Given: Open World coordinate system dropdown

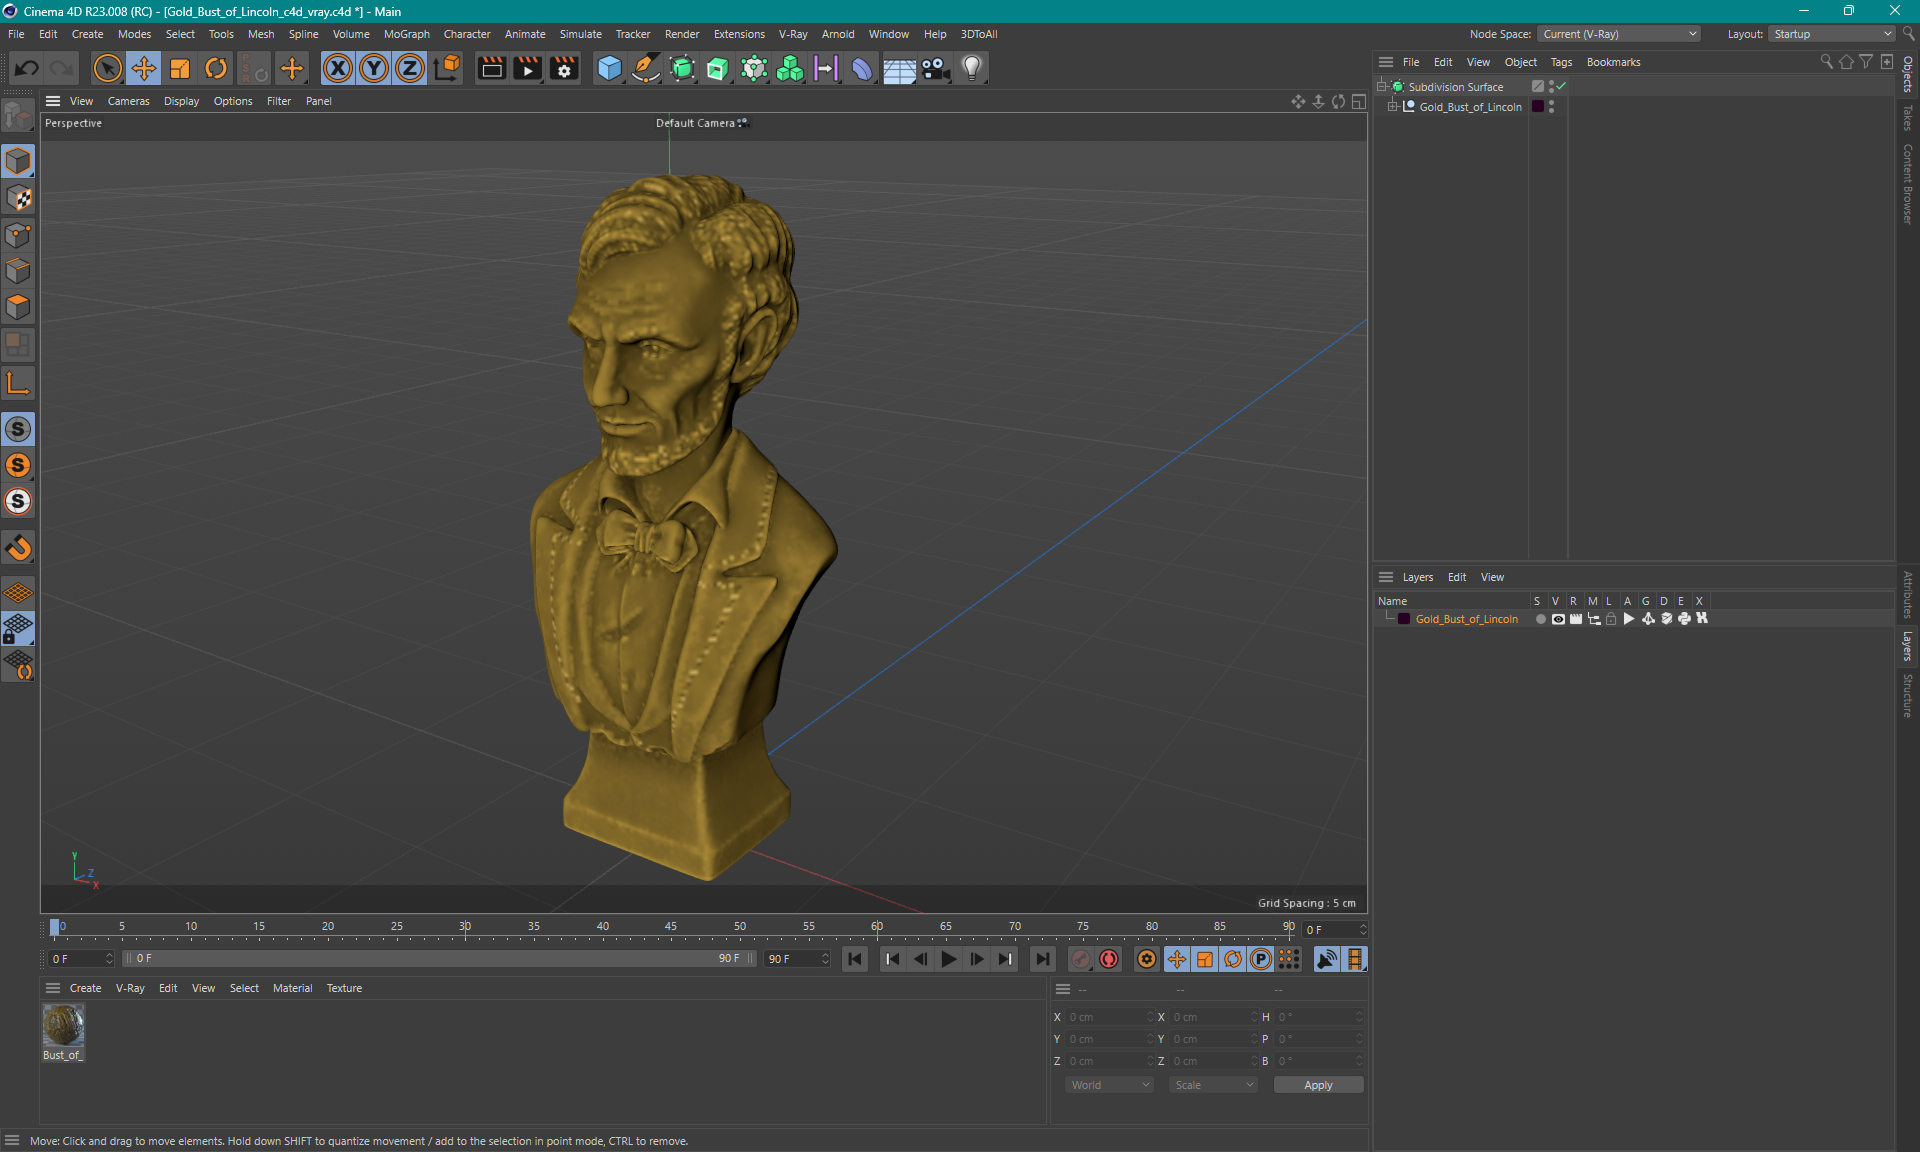Looking at the screenshot, I should point(1109,1085).
